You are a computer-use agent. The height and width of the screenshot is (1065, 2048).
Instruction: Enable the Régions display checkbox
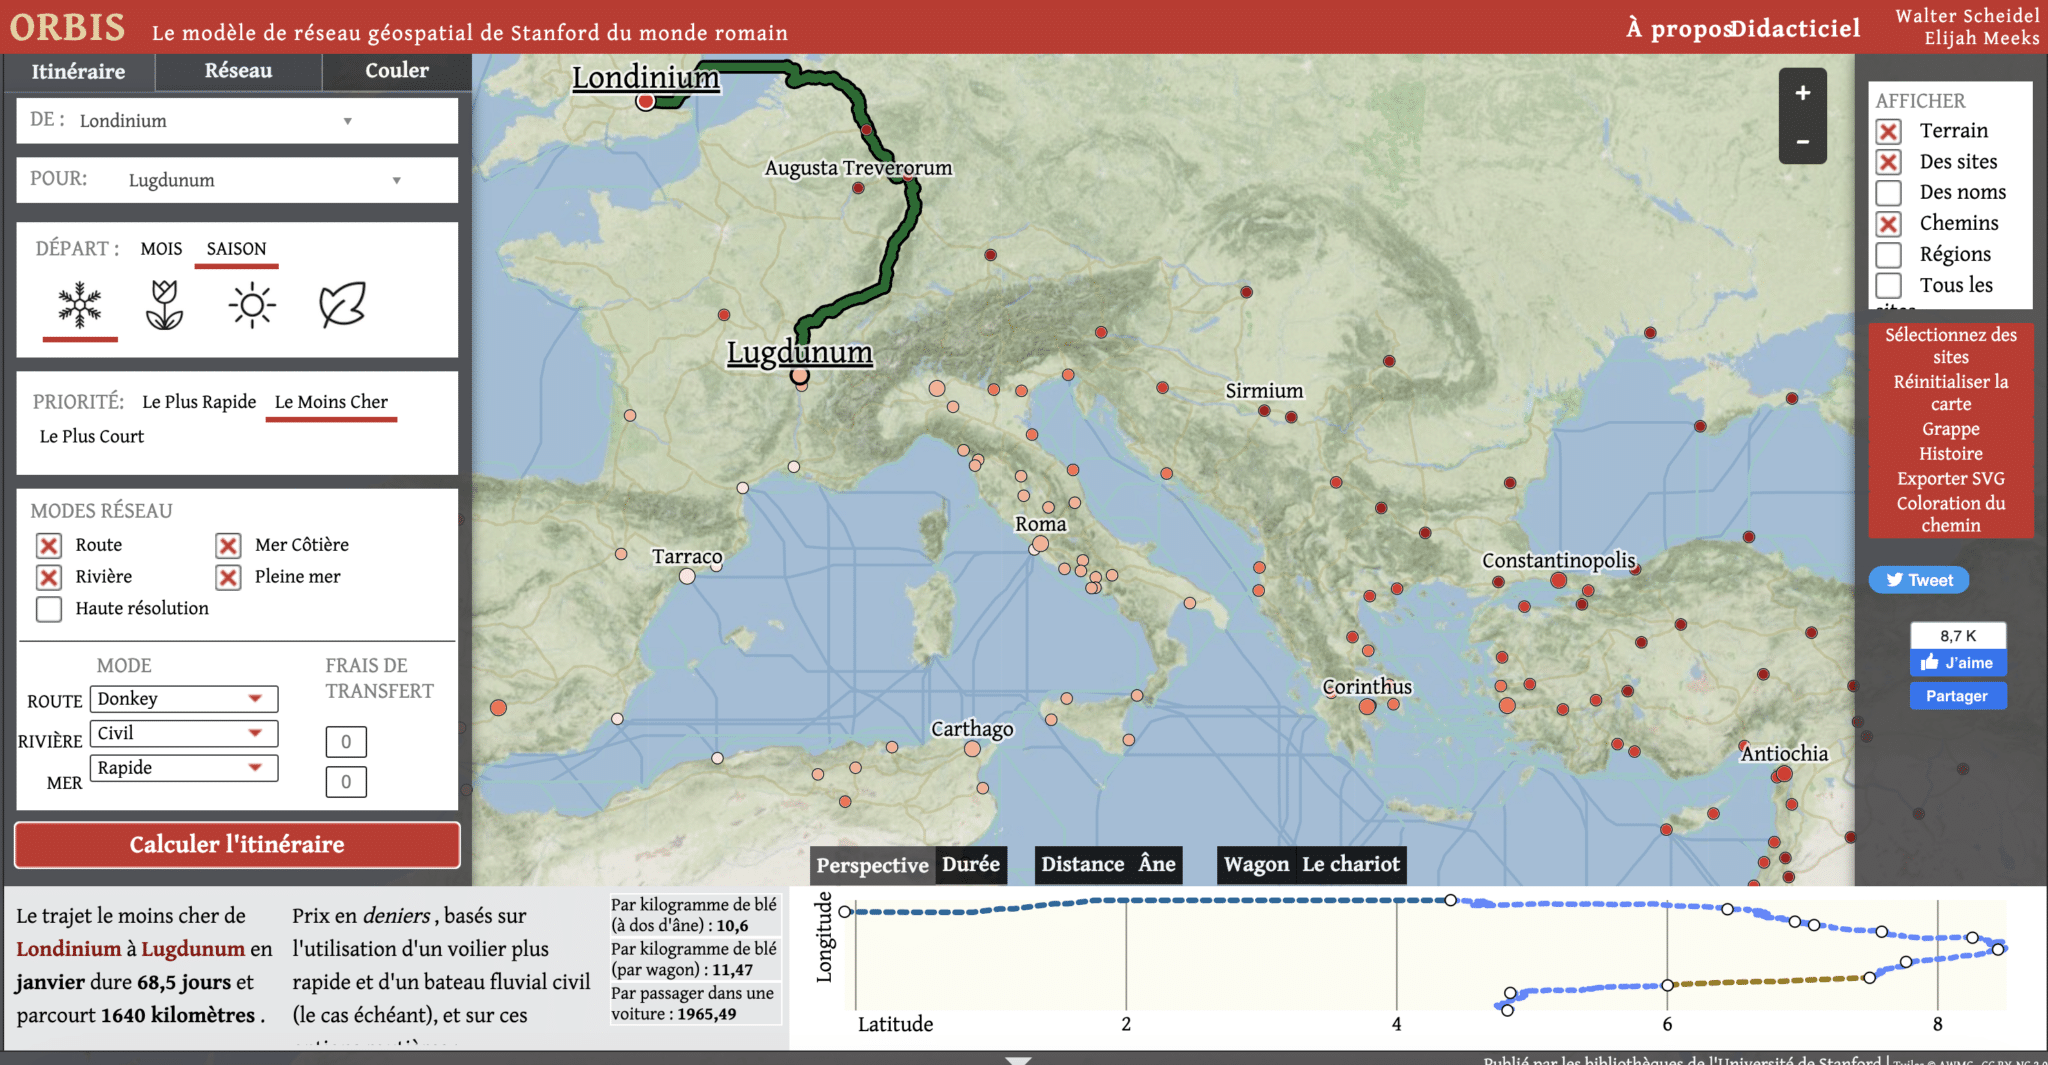point(1888,255)
